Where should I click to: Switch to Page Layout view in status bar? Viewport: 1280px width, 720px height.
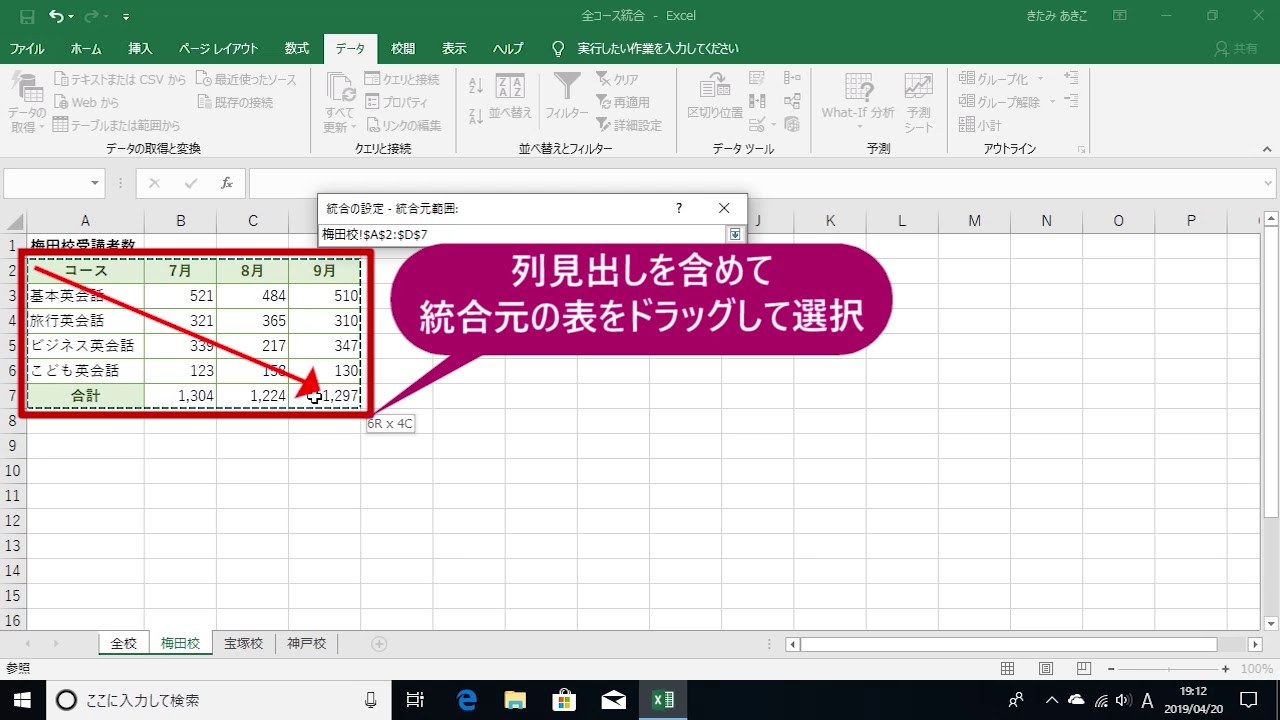1045,669
